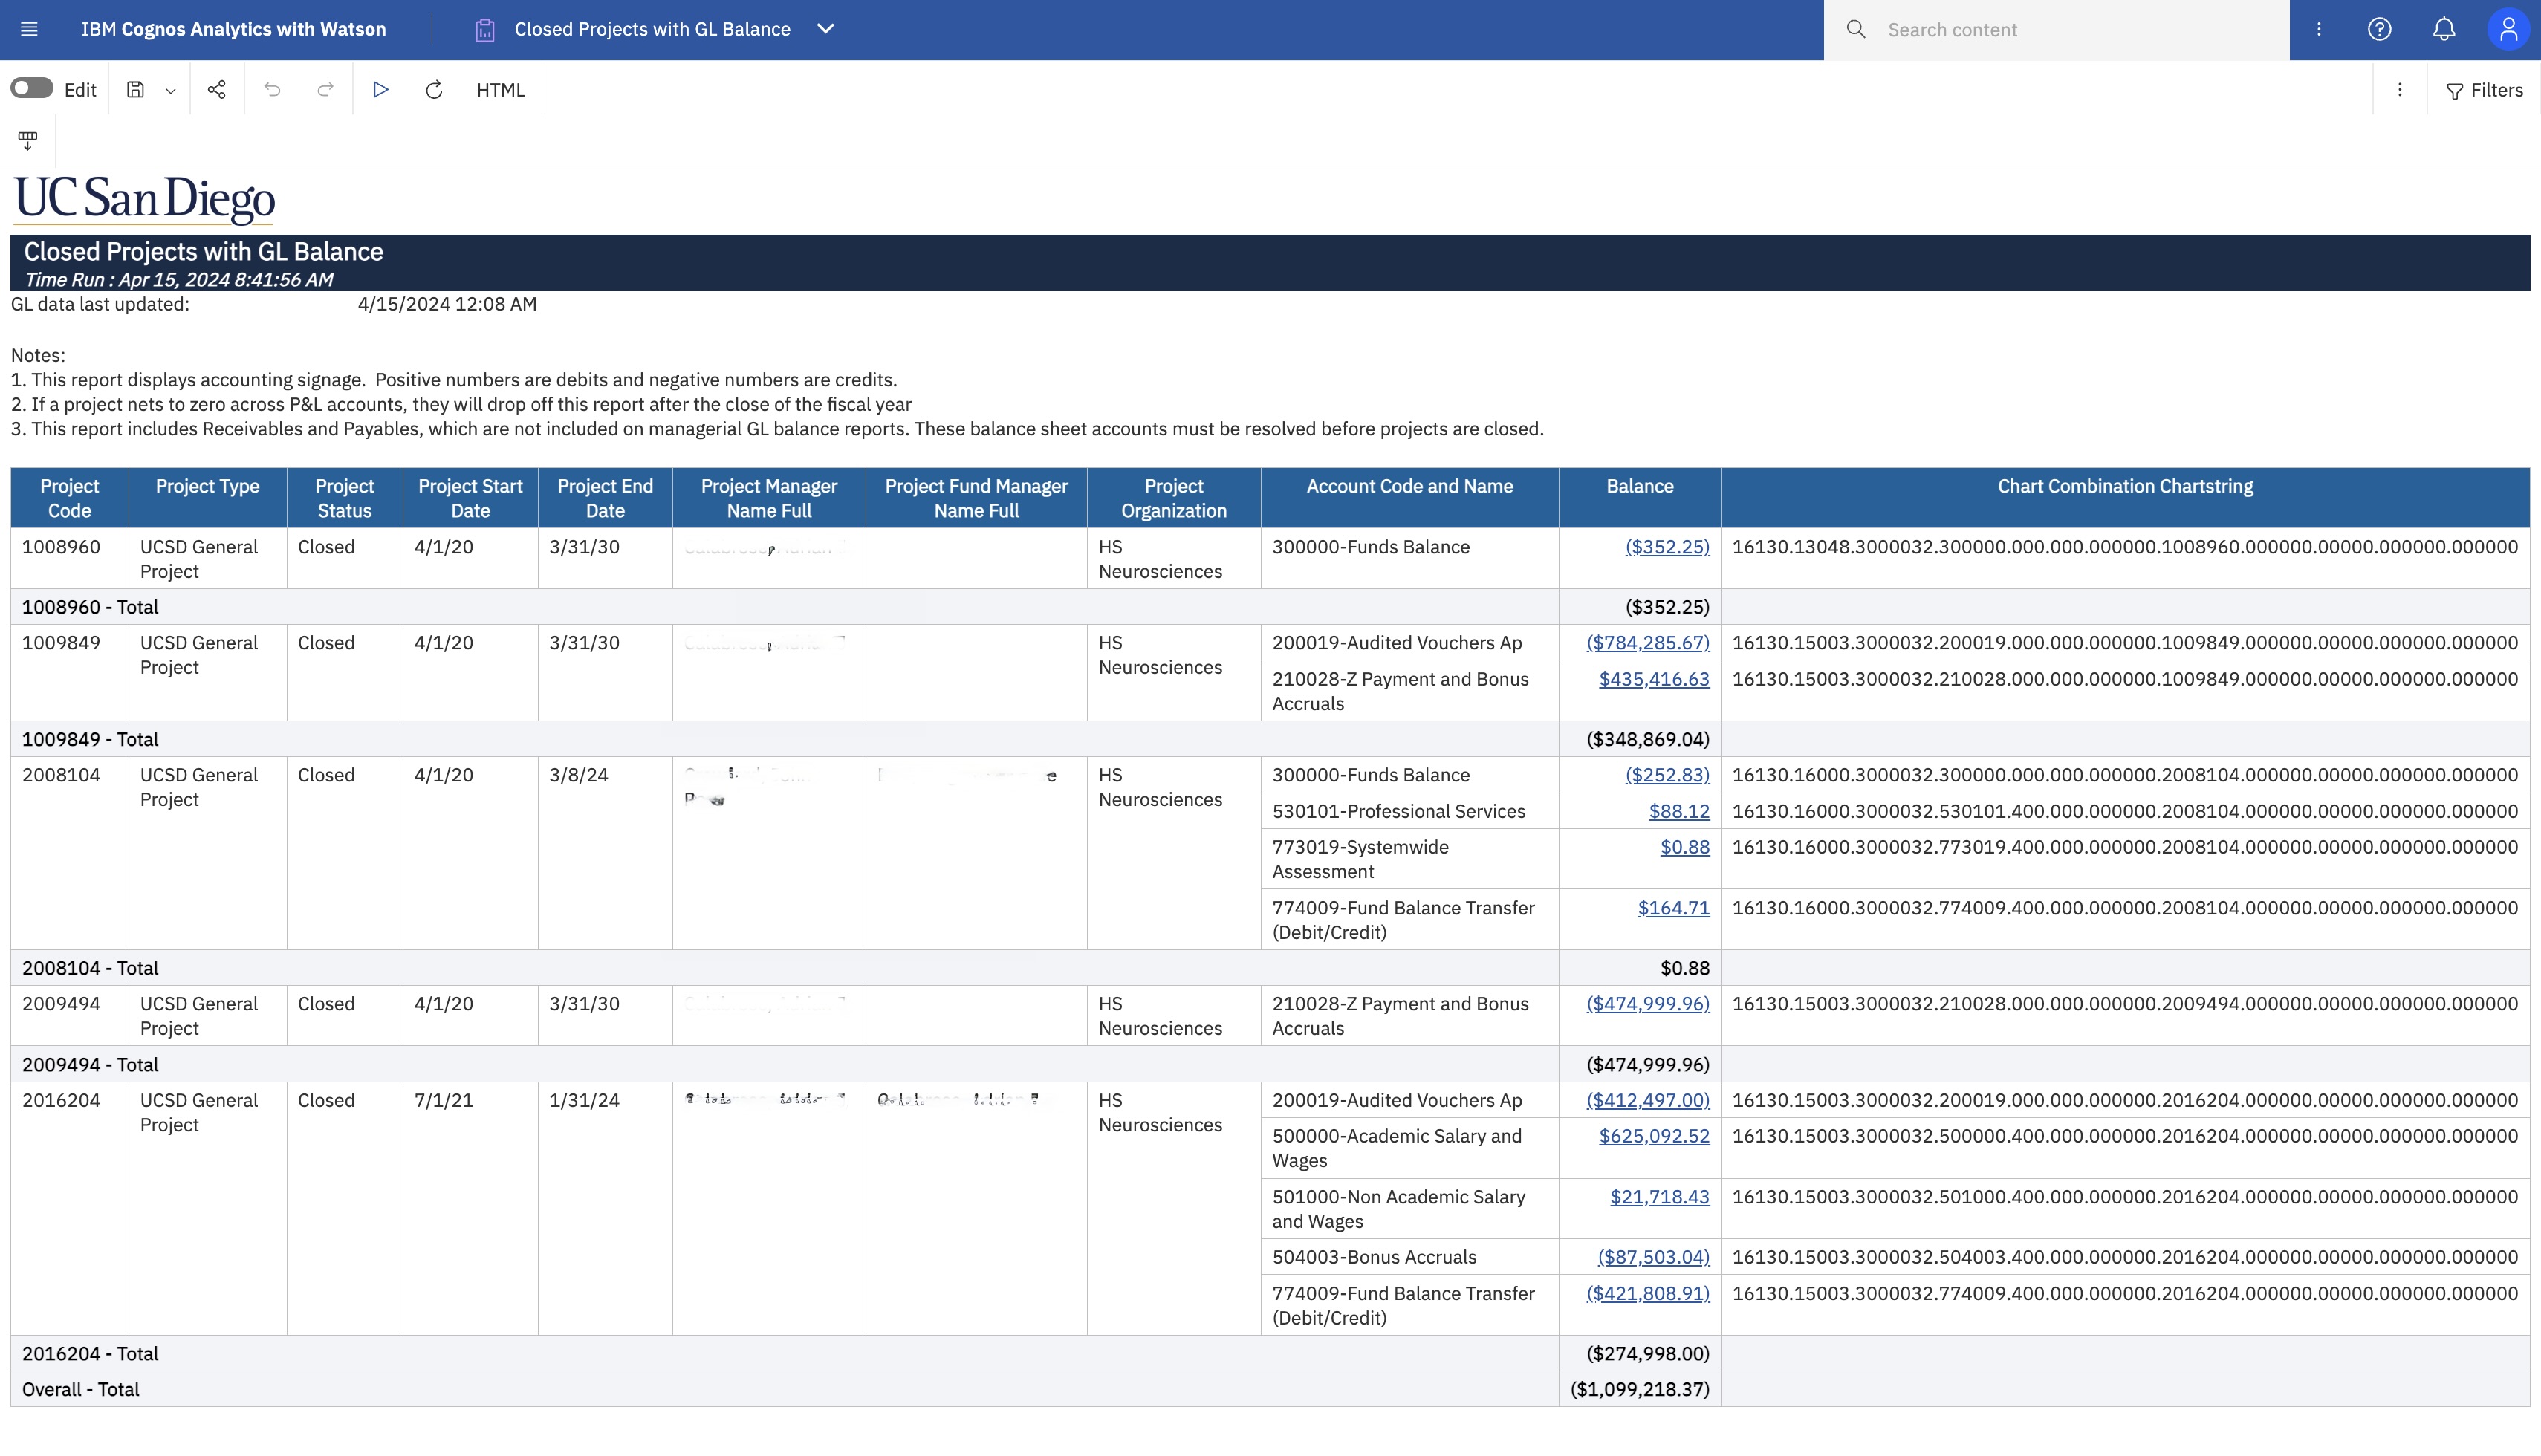Click the ($784,285.67) balance link
Image resolution: width=2541 pixels, height=1456 pixels.
(x=1647, y=643)
